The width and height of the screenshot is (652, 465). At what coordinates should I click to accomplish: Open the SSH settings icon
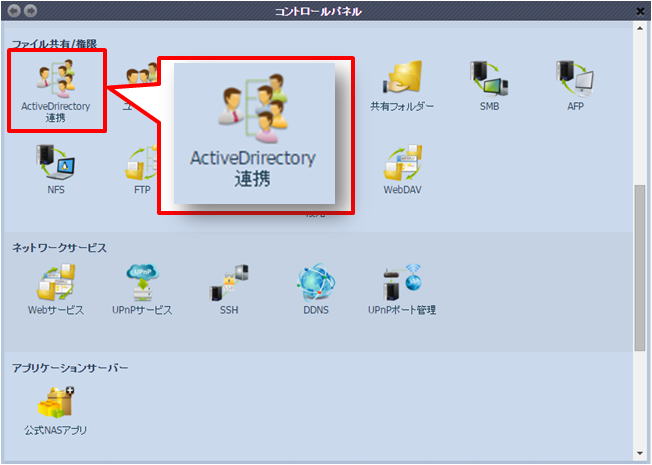(x=229, y=290)
